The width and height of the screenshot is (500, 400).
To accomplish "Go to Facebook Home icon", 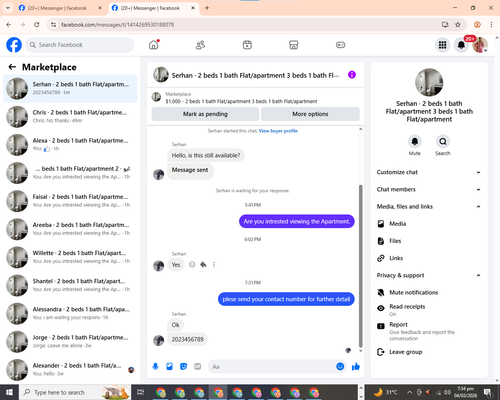I will click(x=154, y=45).
